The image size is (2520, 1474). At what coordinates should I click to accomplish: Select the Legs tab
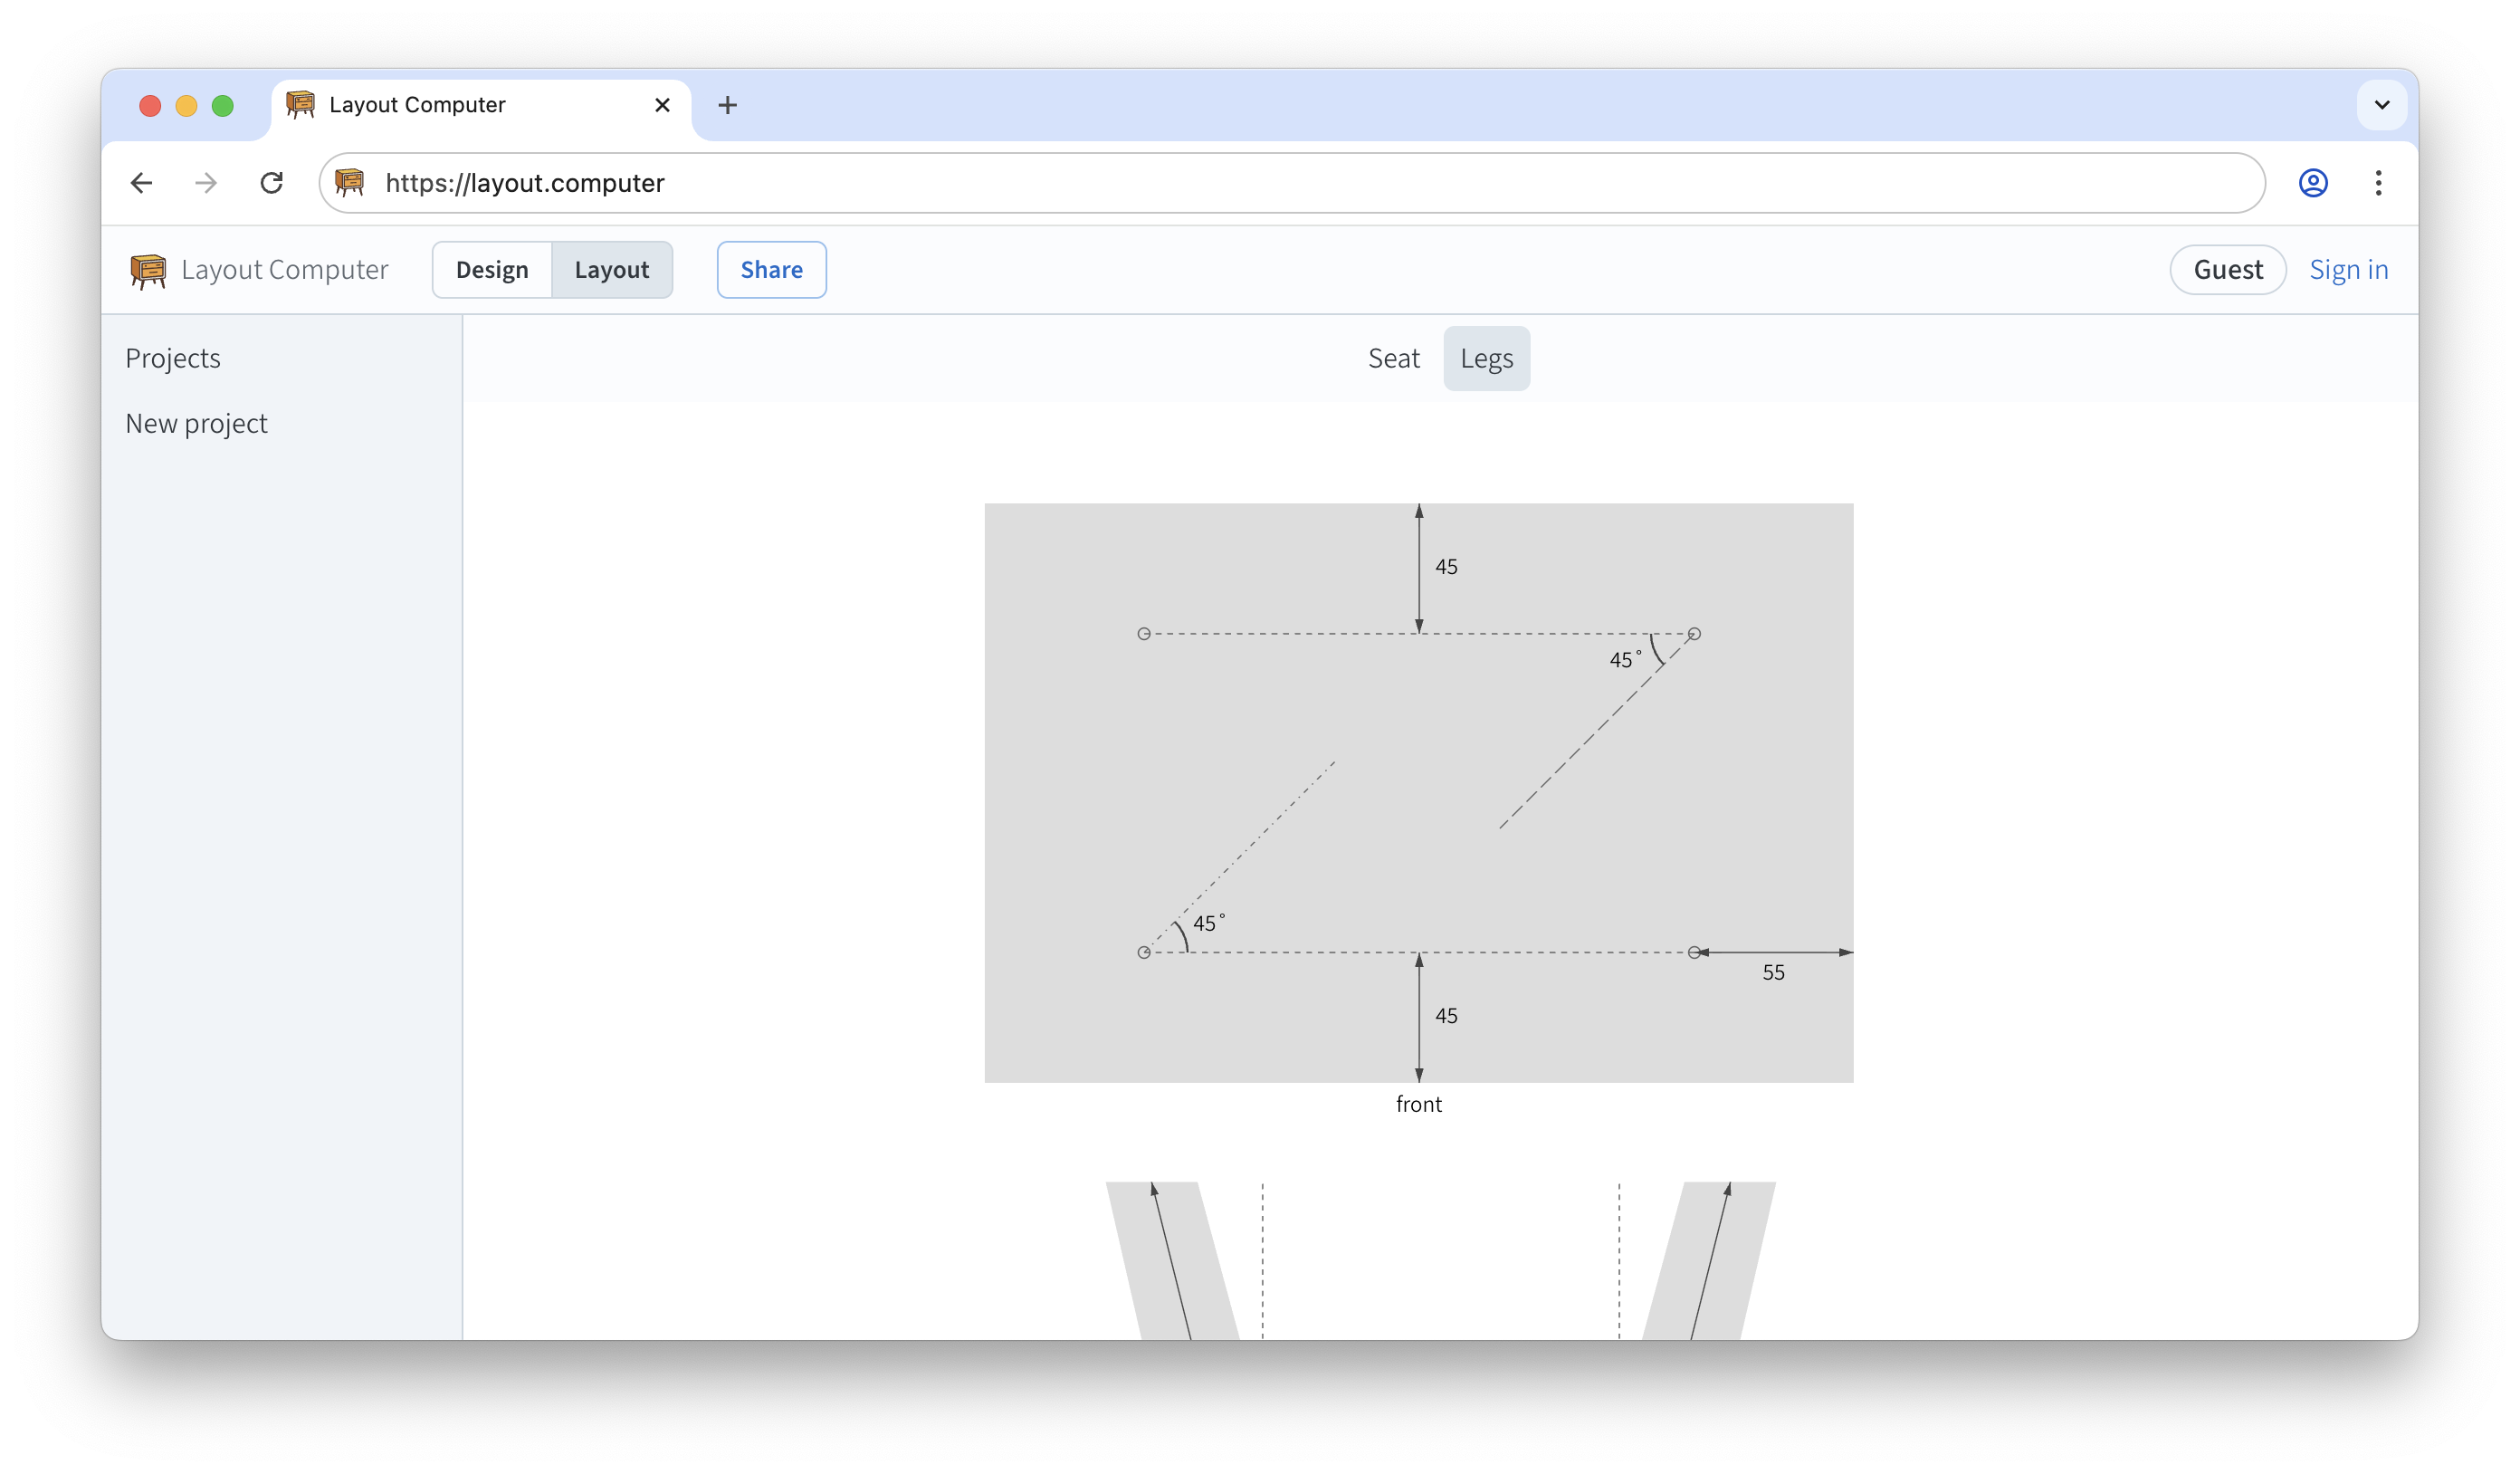1486,358
